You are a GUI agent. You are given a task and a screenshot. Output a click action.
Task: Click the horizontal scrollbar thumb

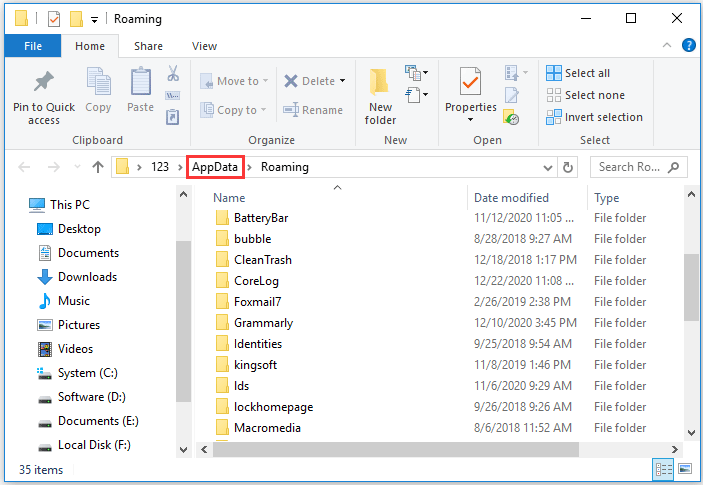pyautogui.click(x=395, y=449)
